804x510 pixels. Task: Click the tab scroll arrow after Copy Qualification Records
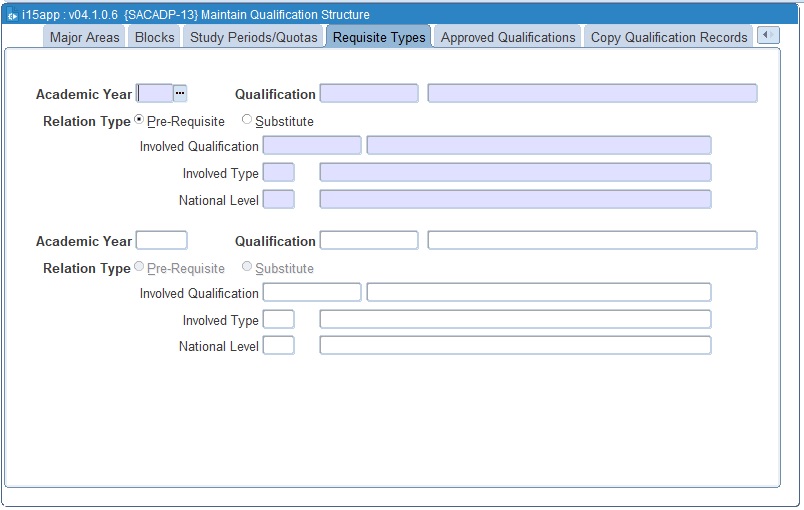tap(767, 35)
